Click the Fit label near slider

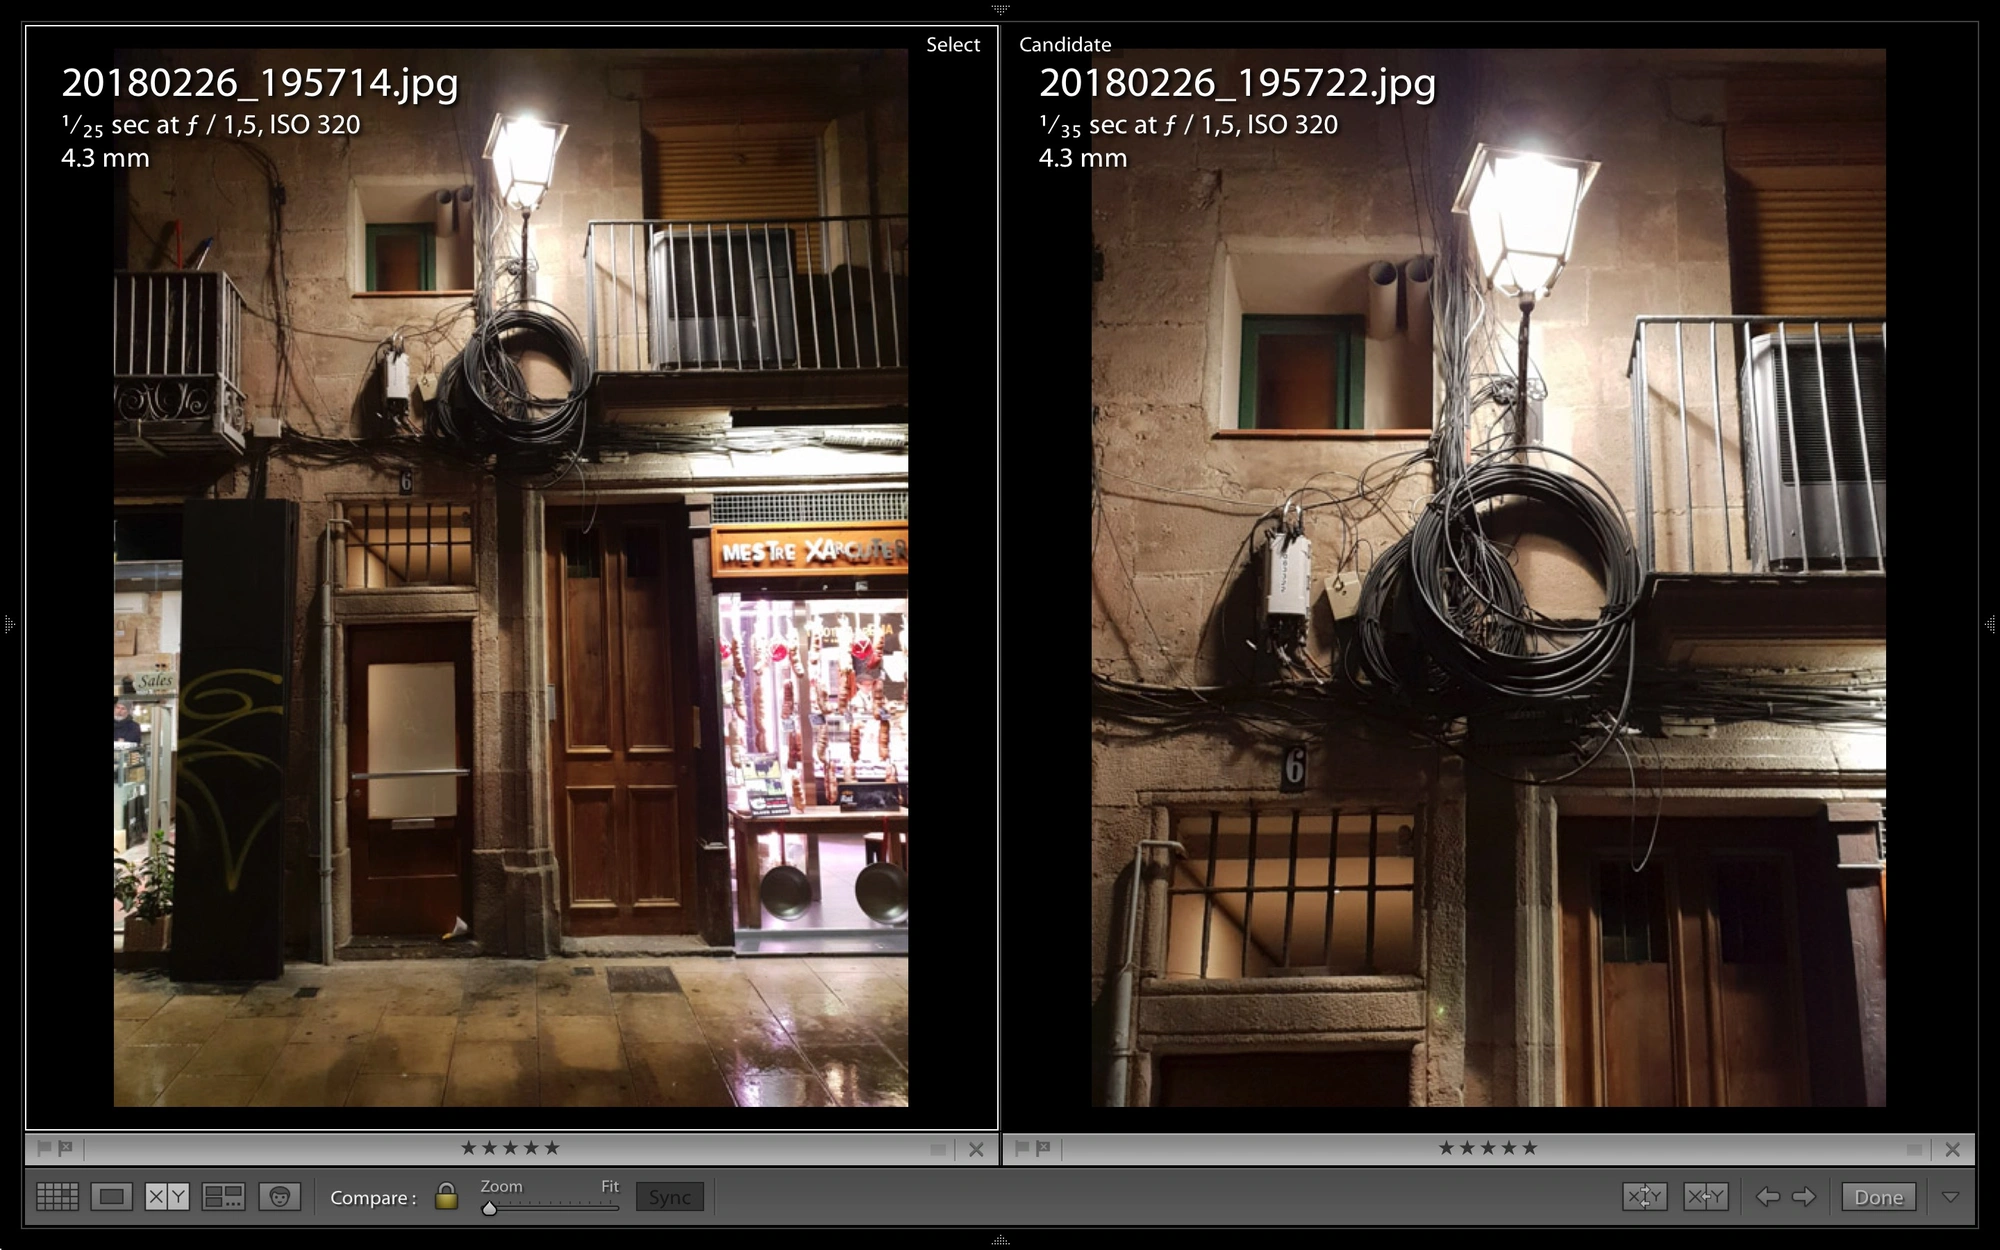[610, 1186]
